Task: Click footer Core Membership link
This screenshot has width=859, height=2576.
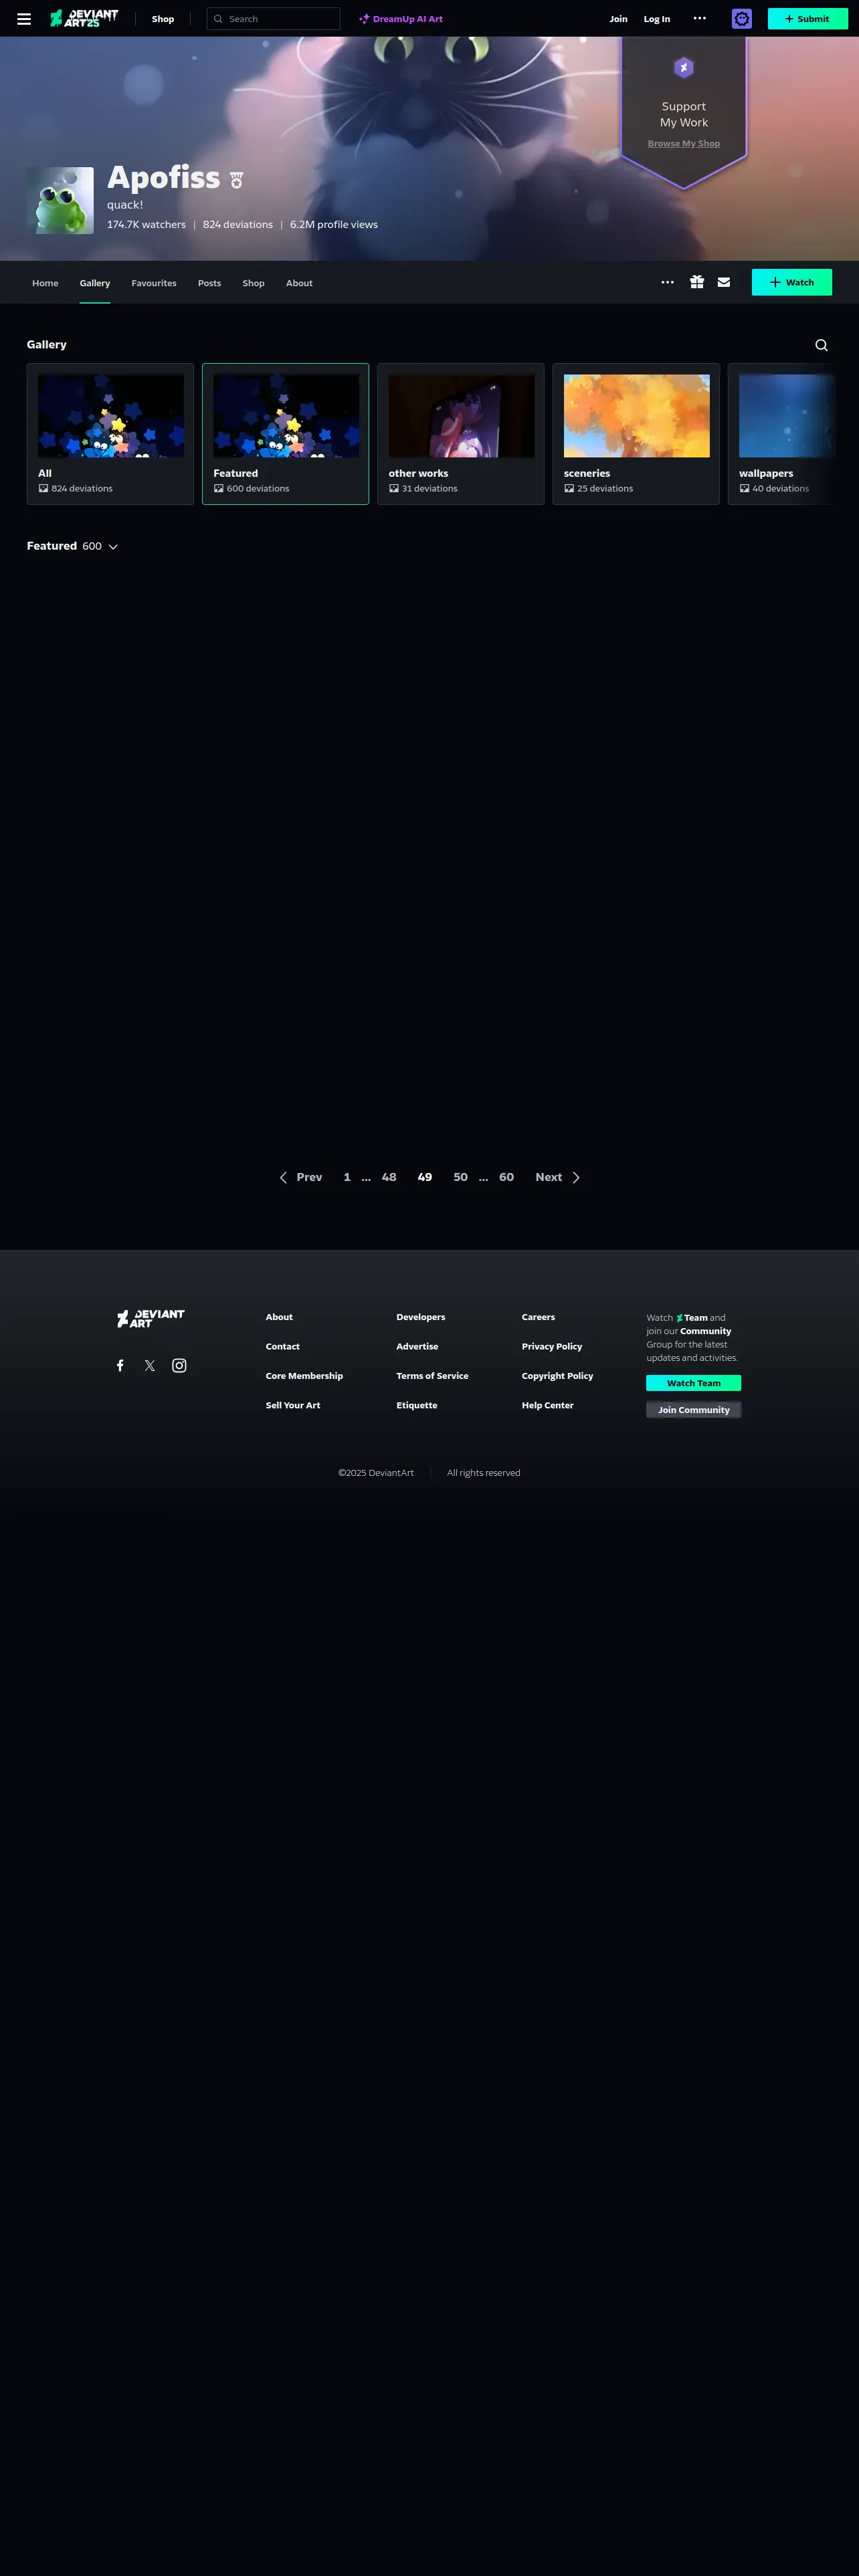Action: 304,1376
